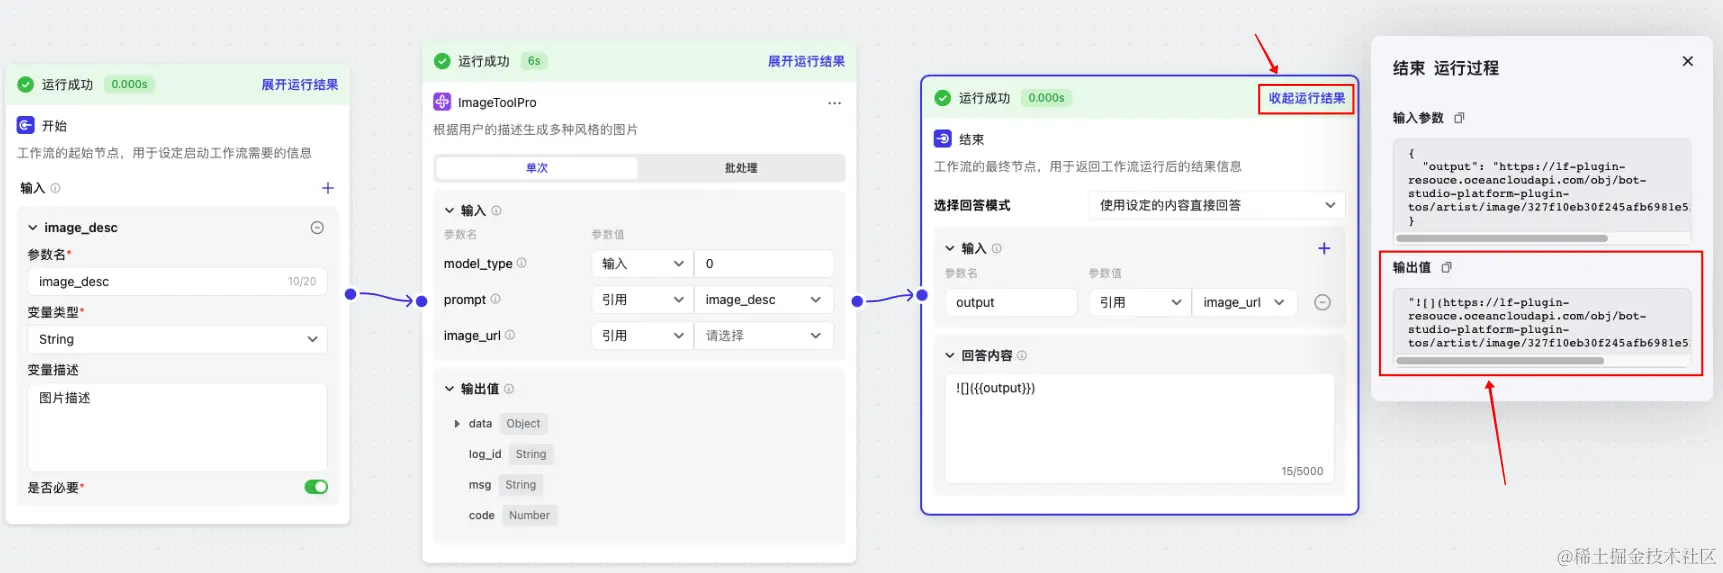Show info tooltip for ImageToolPro output values
Screen dimensions: 1723x573
(x=509, y=388)
